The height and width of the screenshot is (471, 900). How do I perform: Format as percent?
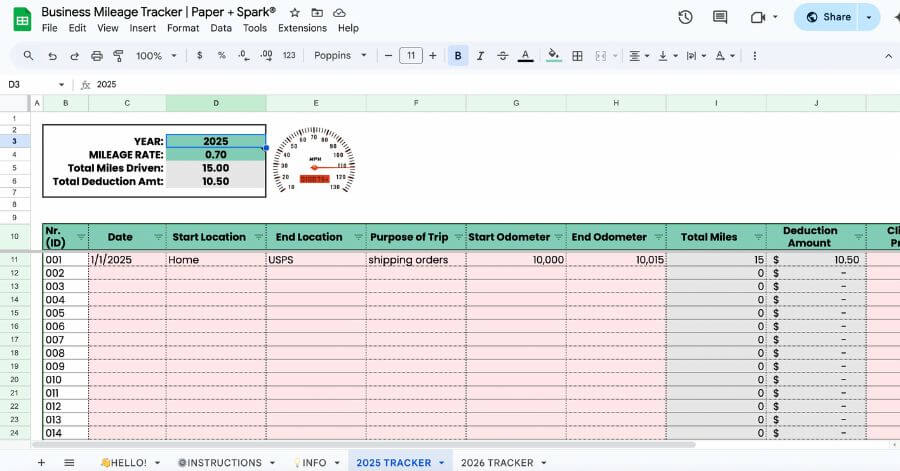pos(222,56)
